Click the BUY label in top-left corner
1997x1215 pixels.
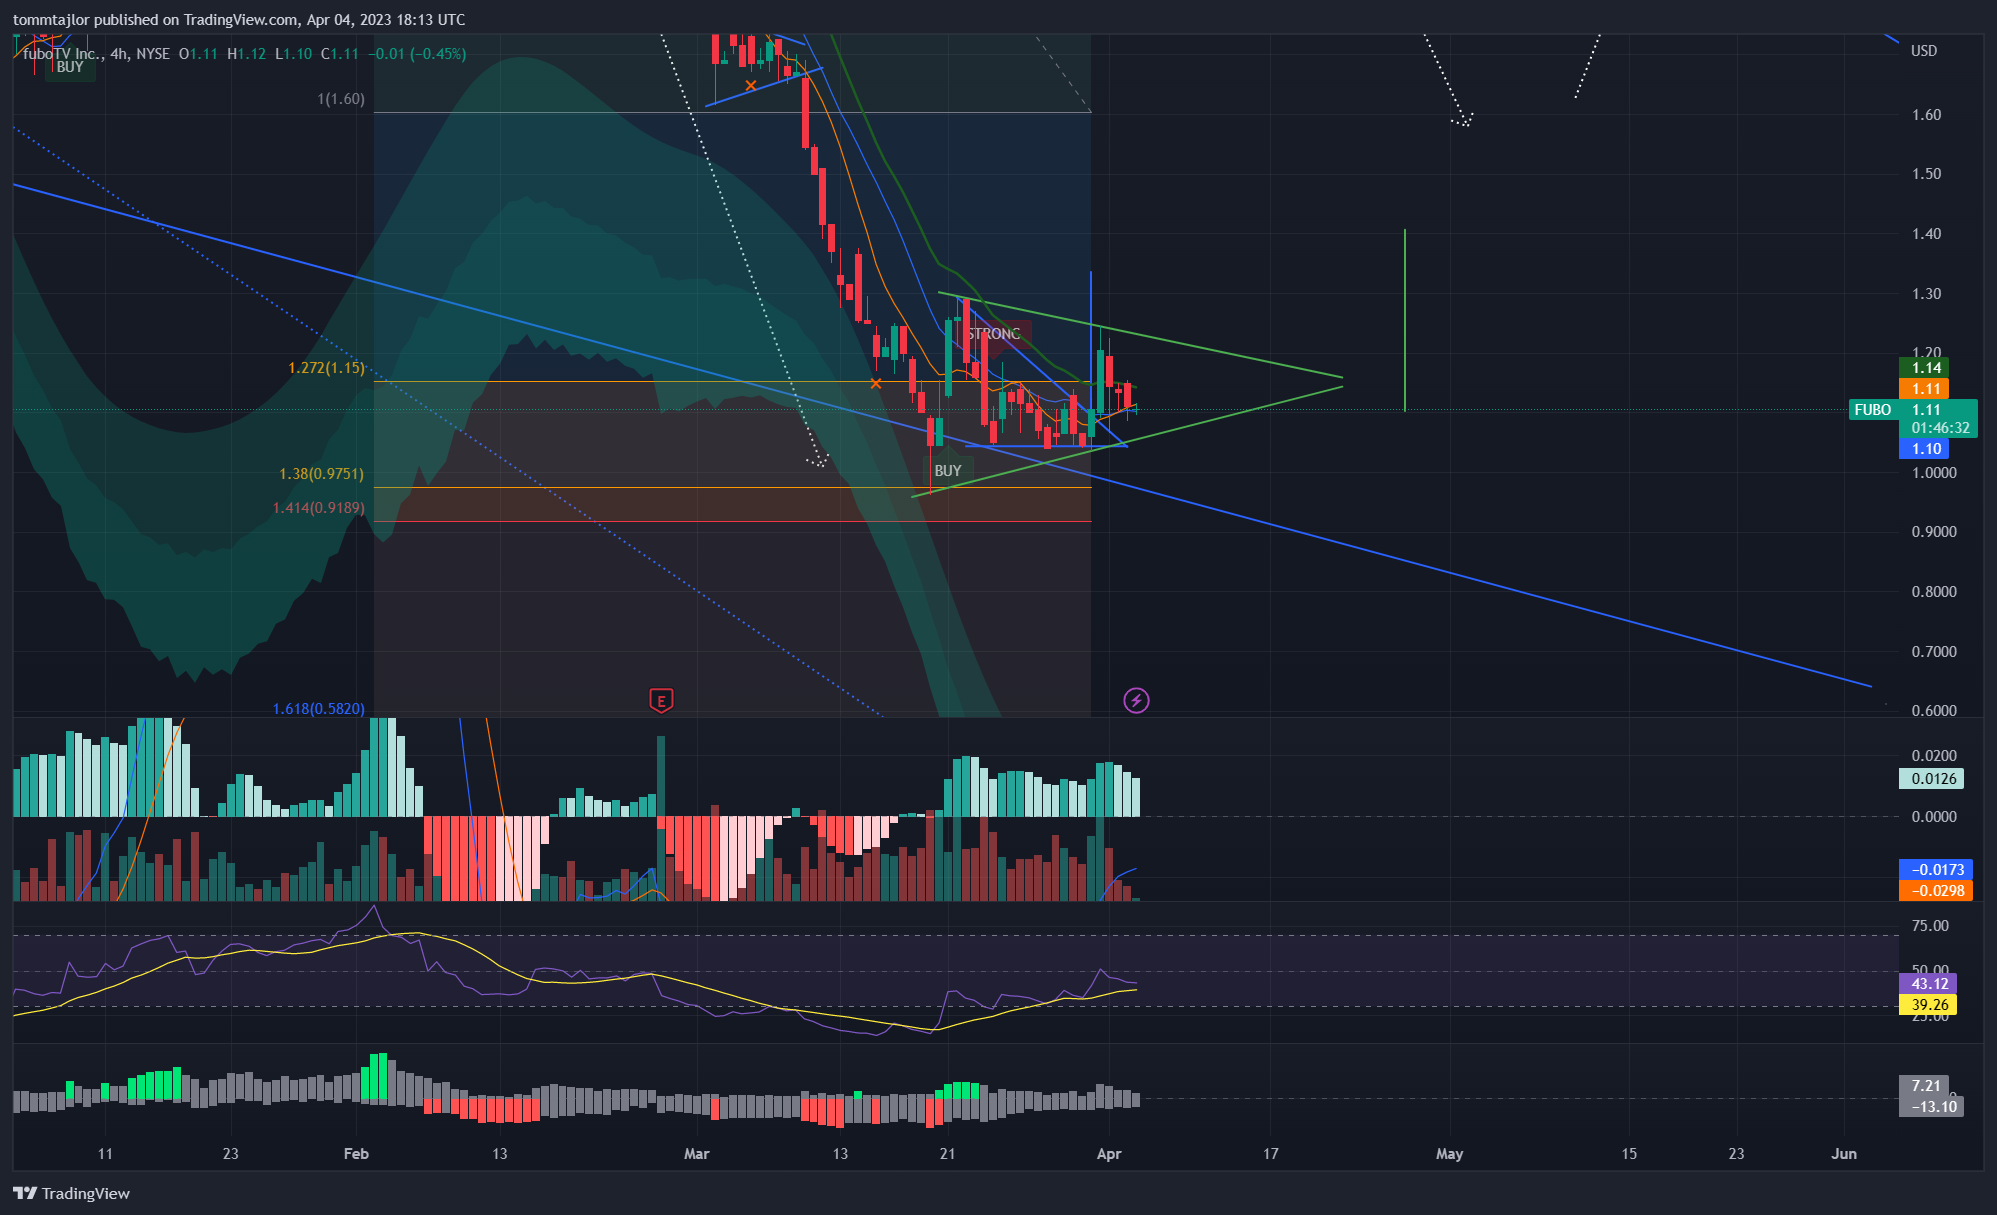[69, 67]
